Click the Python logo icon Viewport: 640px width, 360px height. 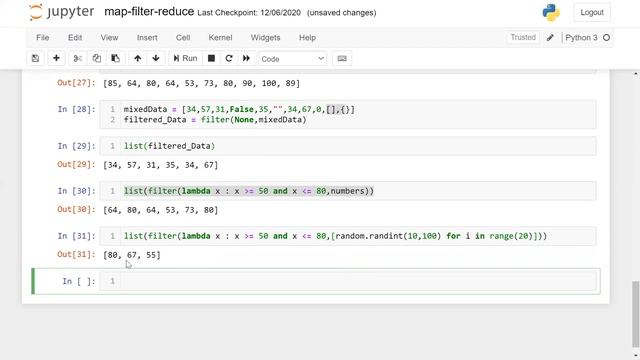point(551,12)
